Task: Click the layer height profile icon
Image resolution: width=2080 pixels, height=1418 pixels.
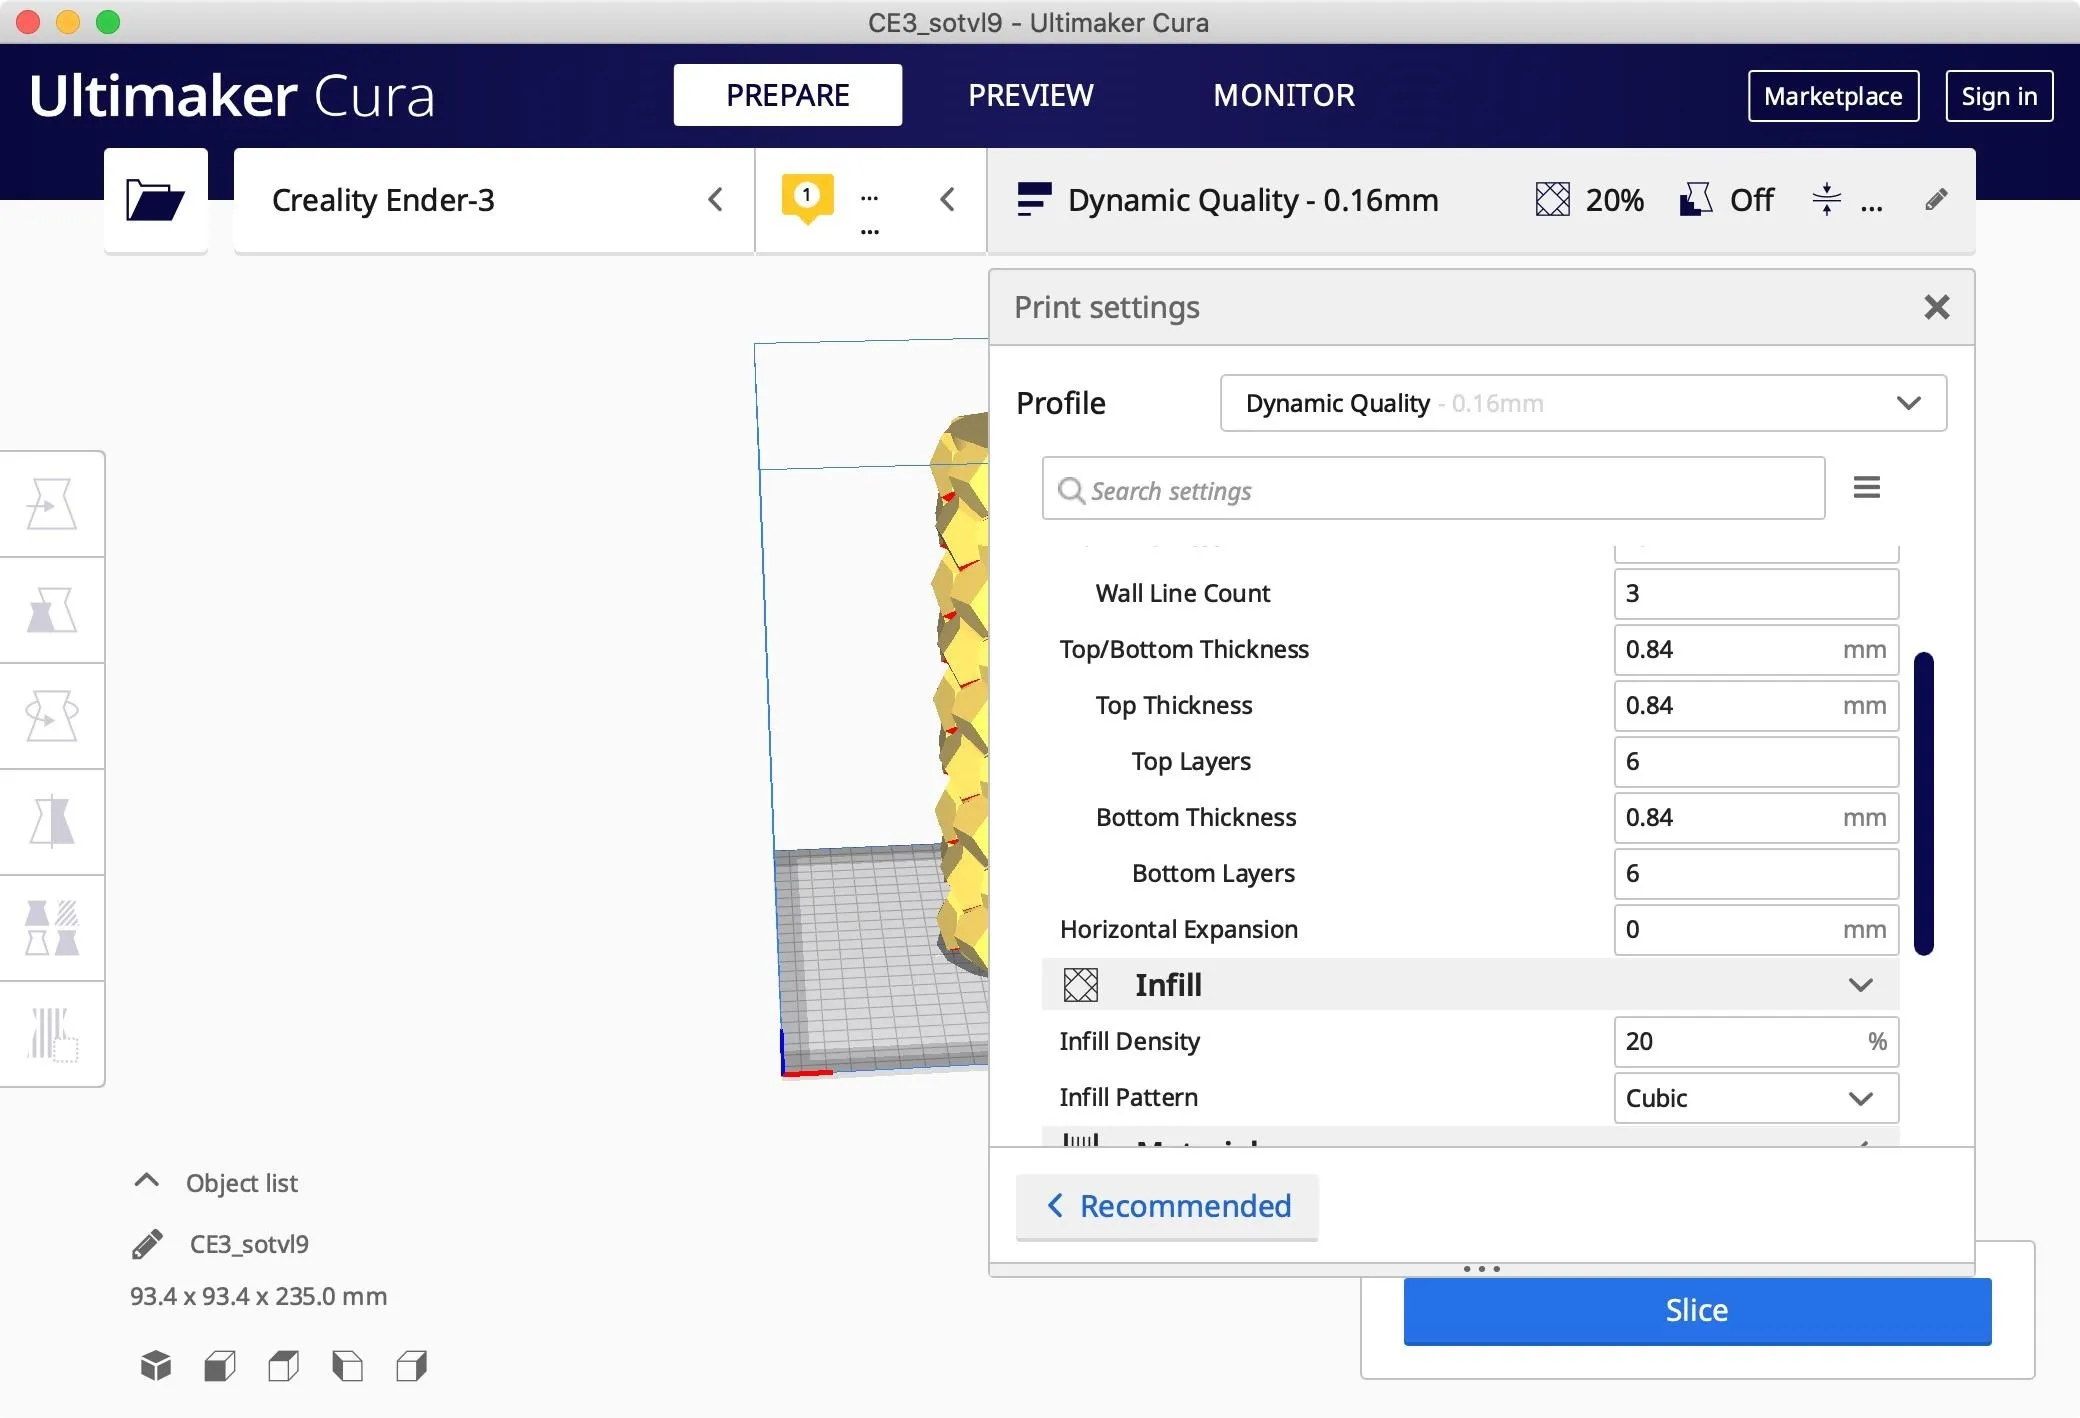Action: 1034,199
